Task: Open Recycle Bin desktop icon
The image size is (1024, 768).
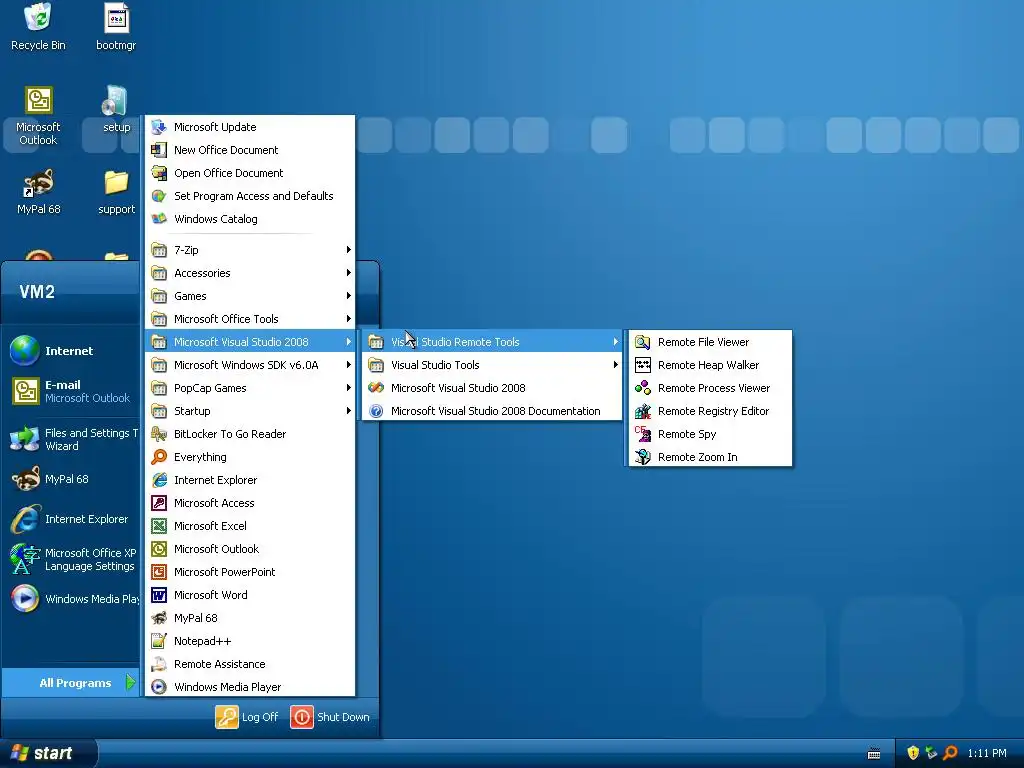Action: coord(38,27)
